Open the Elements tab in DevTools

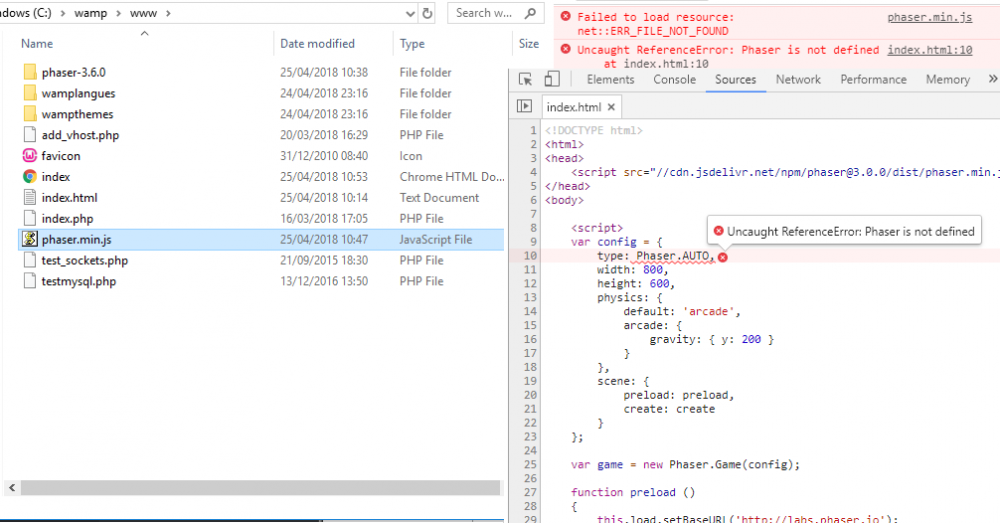coord(610,79)
